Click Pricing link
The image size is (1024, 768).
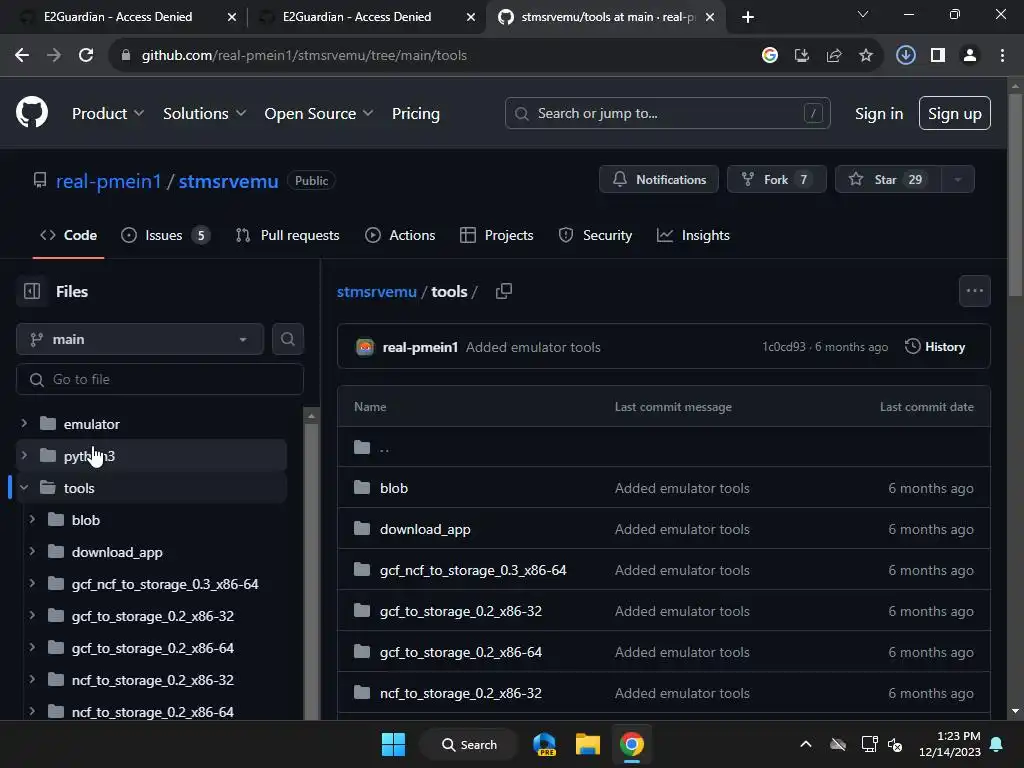[415, 114]
